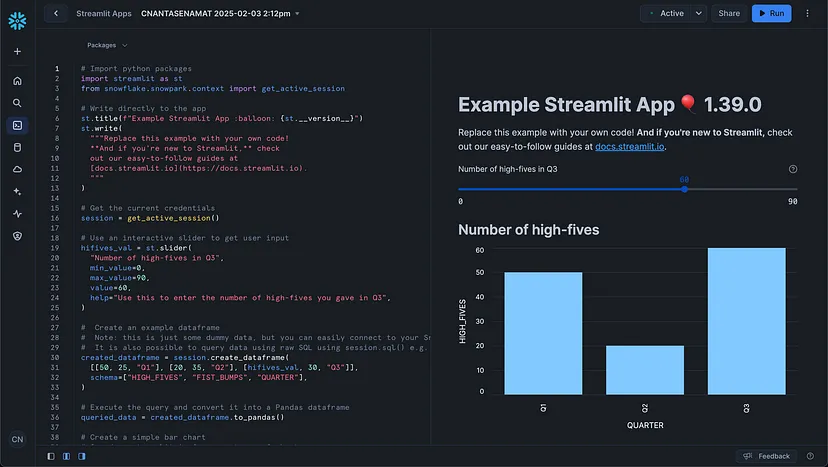Click the 'Example Streamlit App' title text
The height and width of the screenshot is (467, 828).
(566, 105)
